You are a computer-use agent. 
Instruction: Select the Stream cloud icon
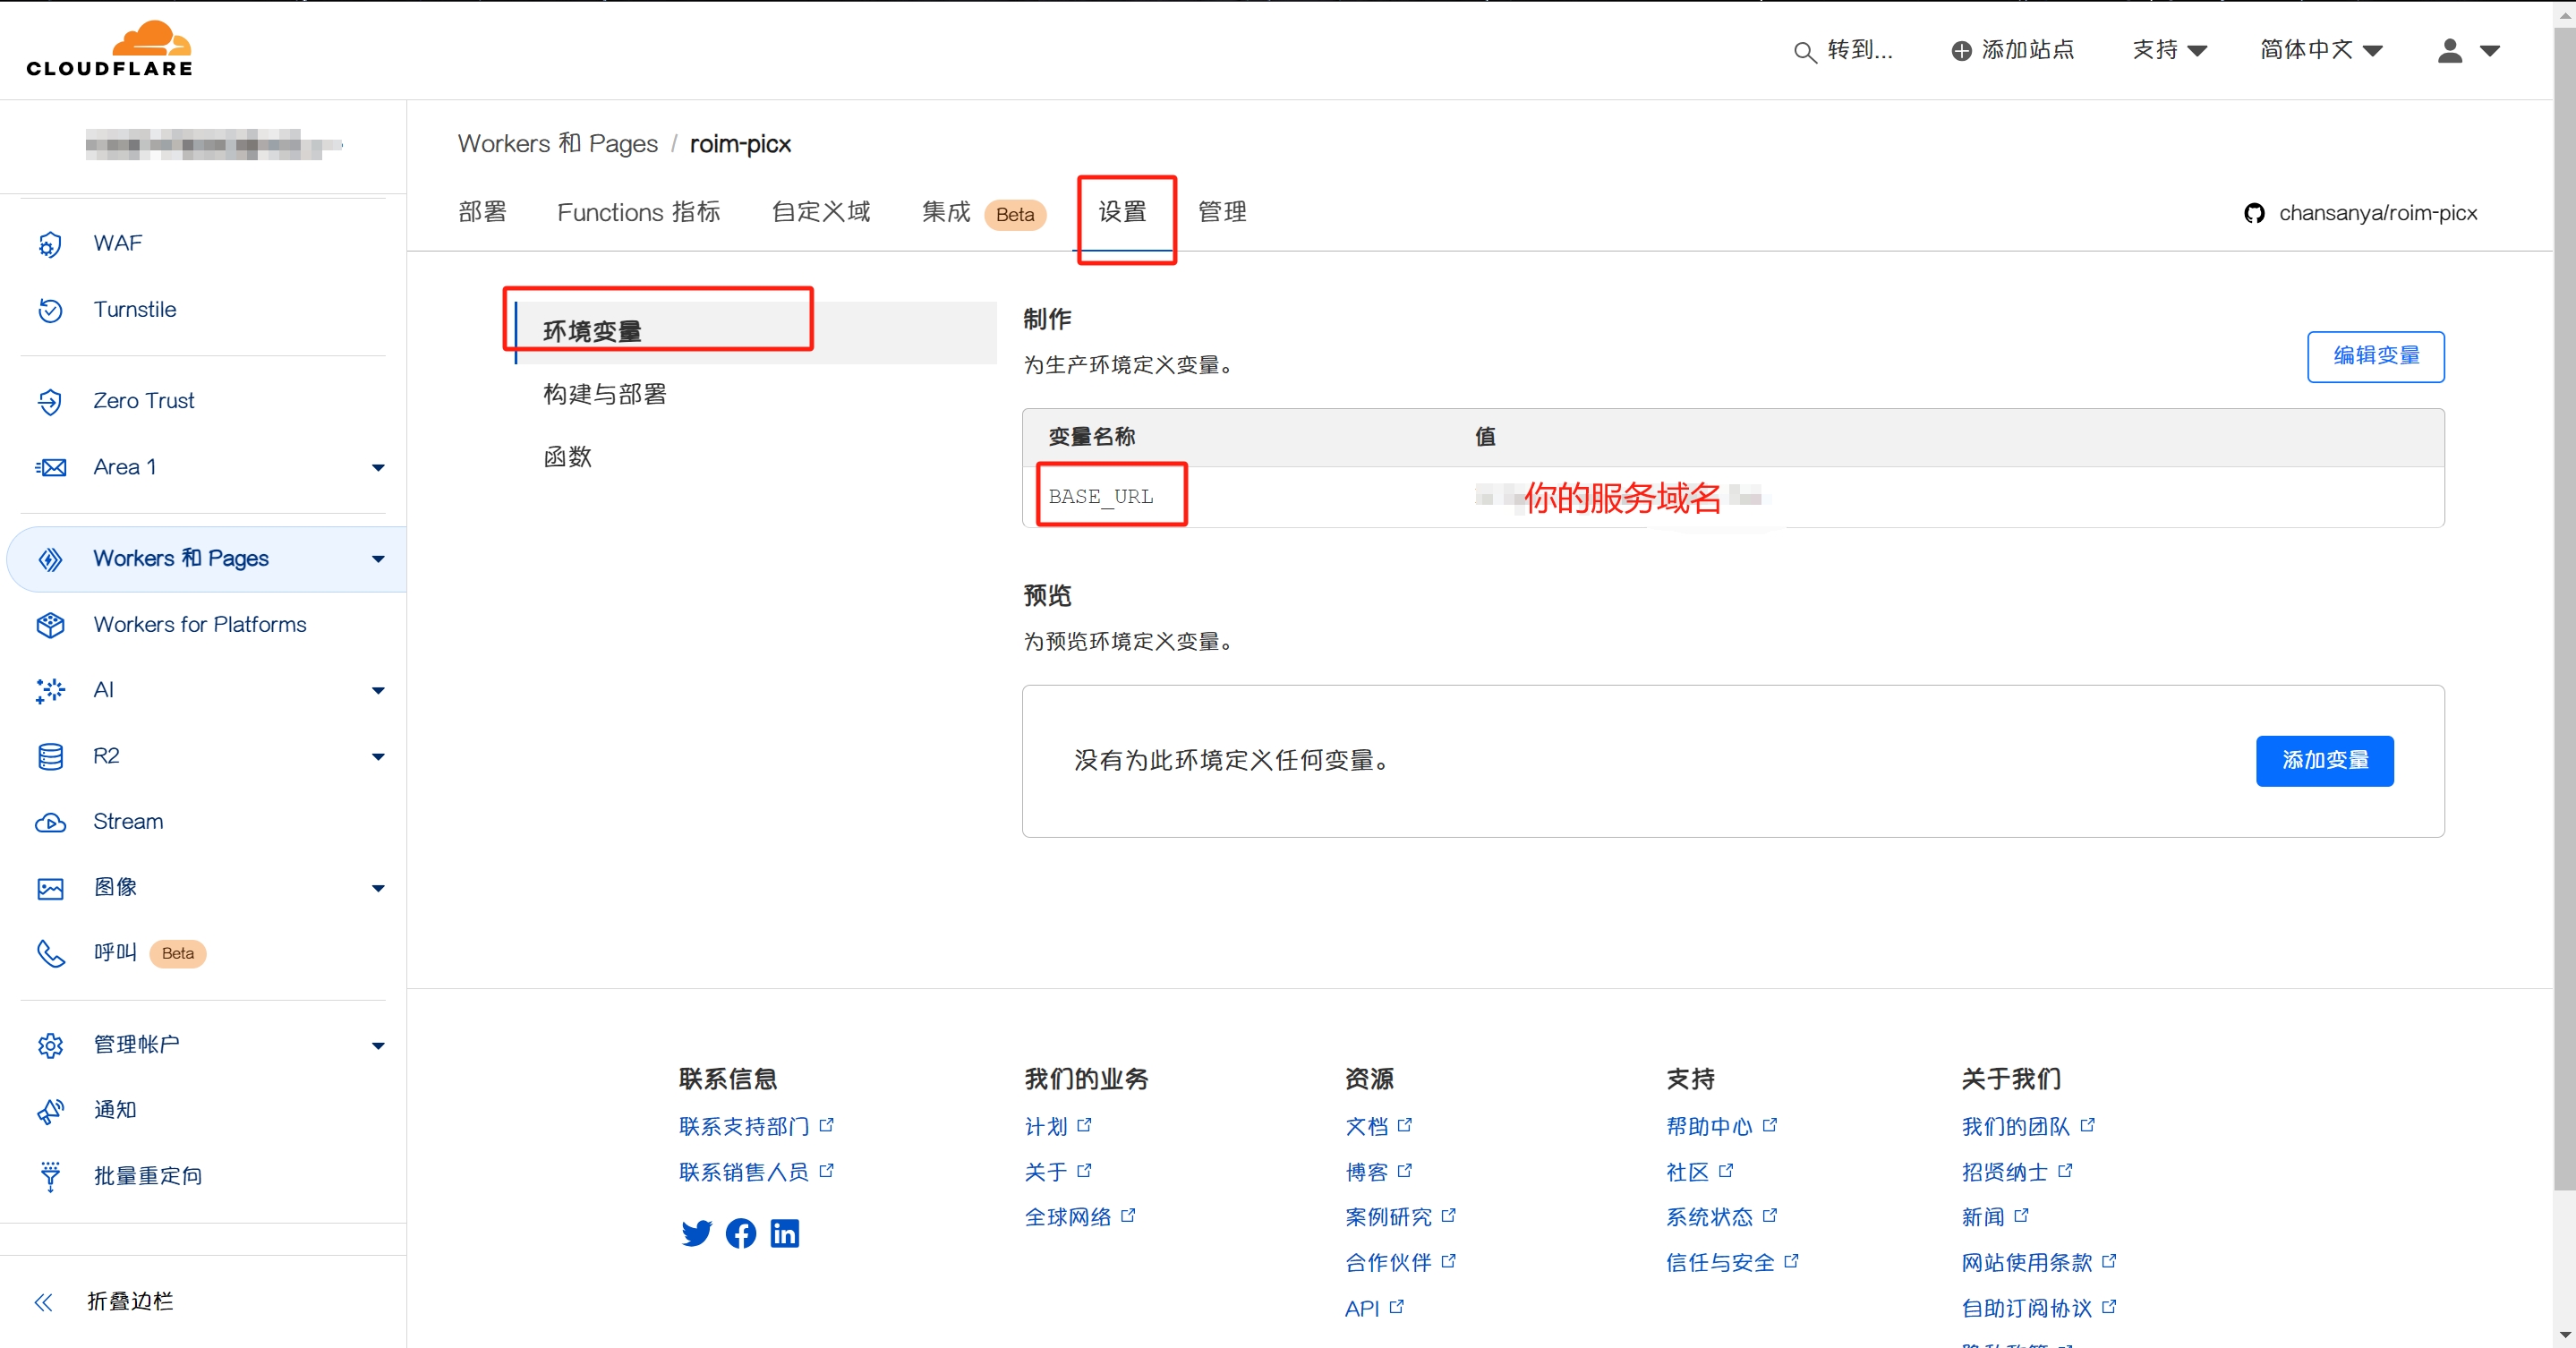pyautogui.click(x=50, y=822)
